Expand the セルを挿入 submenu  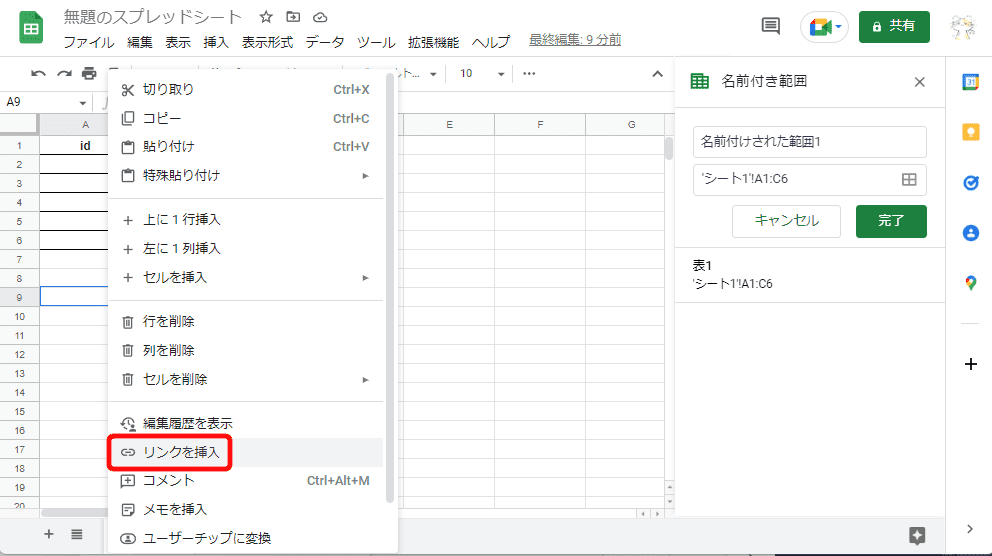[245, 277]
